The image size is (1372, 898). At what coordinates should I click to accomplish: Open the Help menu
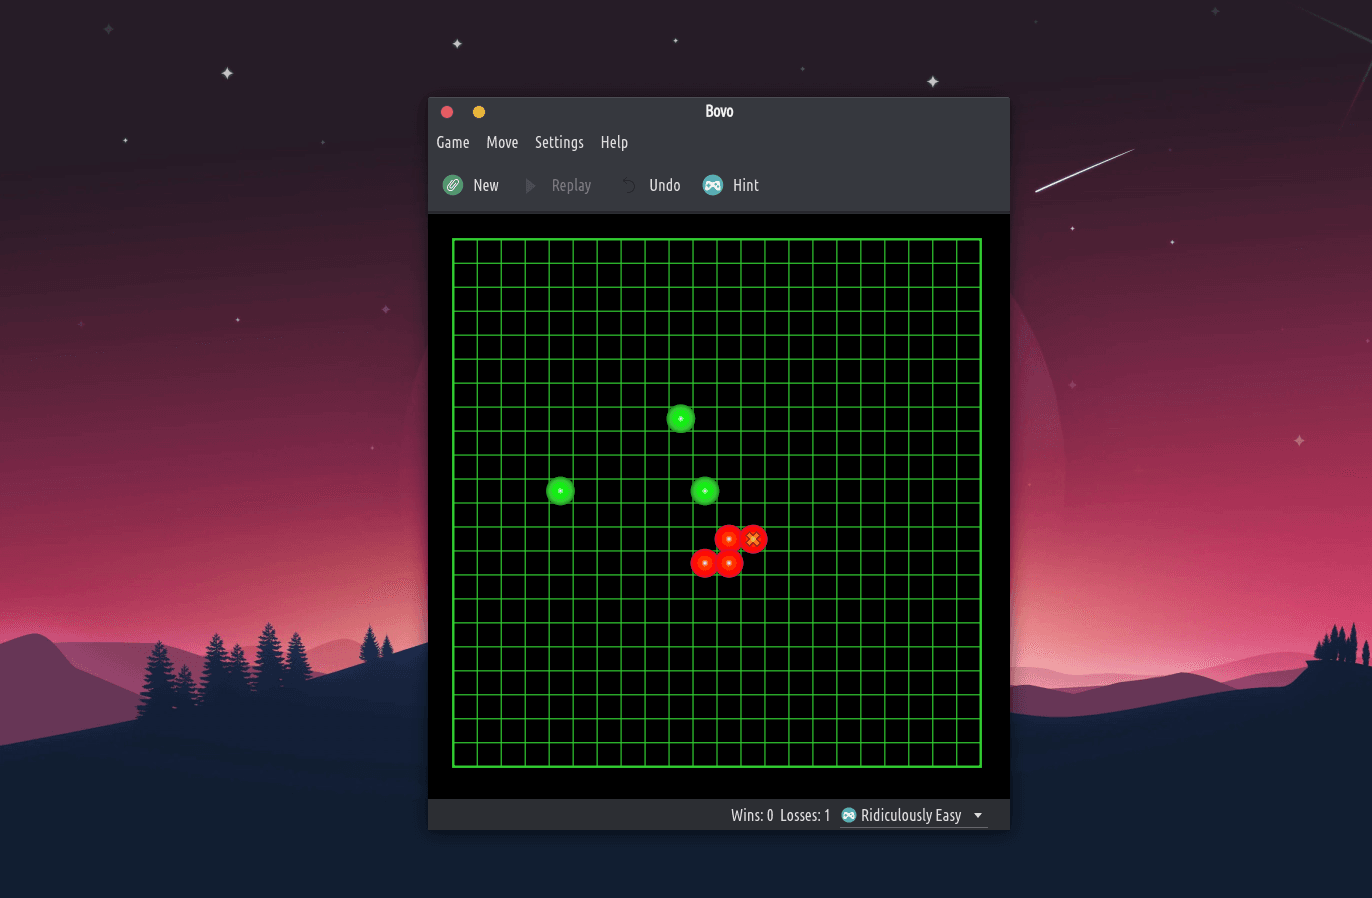(x=614, y=142)
